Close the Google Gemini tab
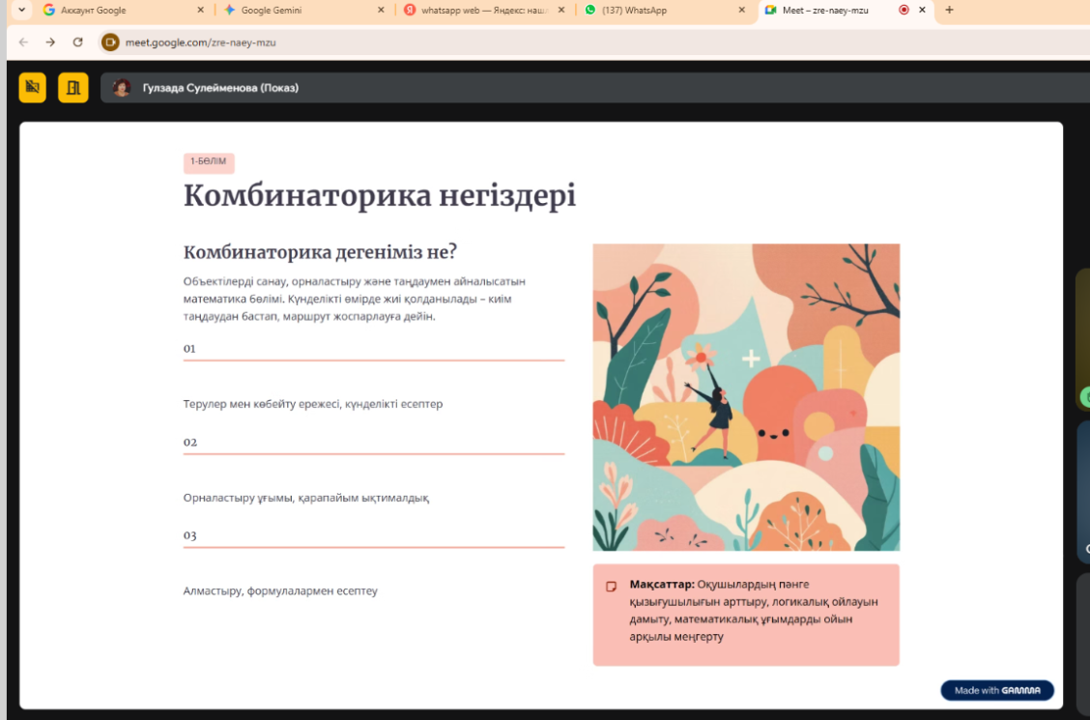The image size is (1090, 720). 380,10
